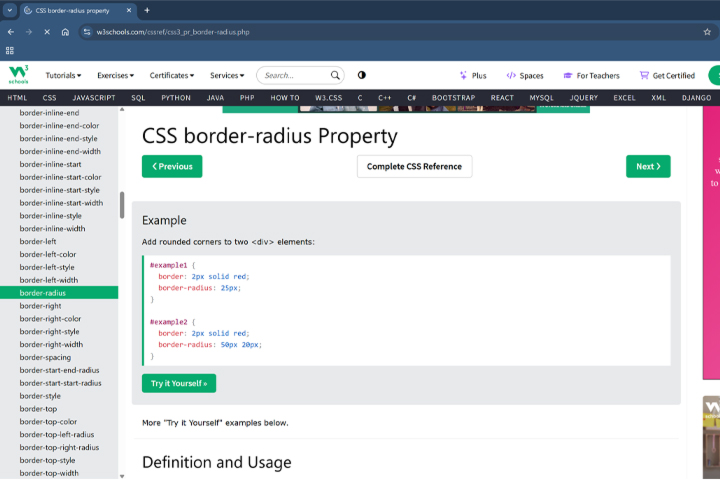This screenshot has height=480, width=720.
Task: Open border-left-color sidebar entry
Action: click(48, 254)
